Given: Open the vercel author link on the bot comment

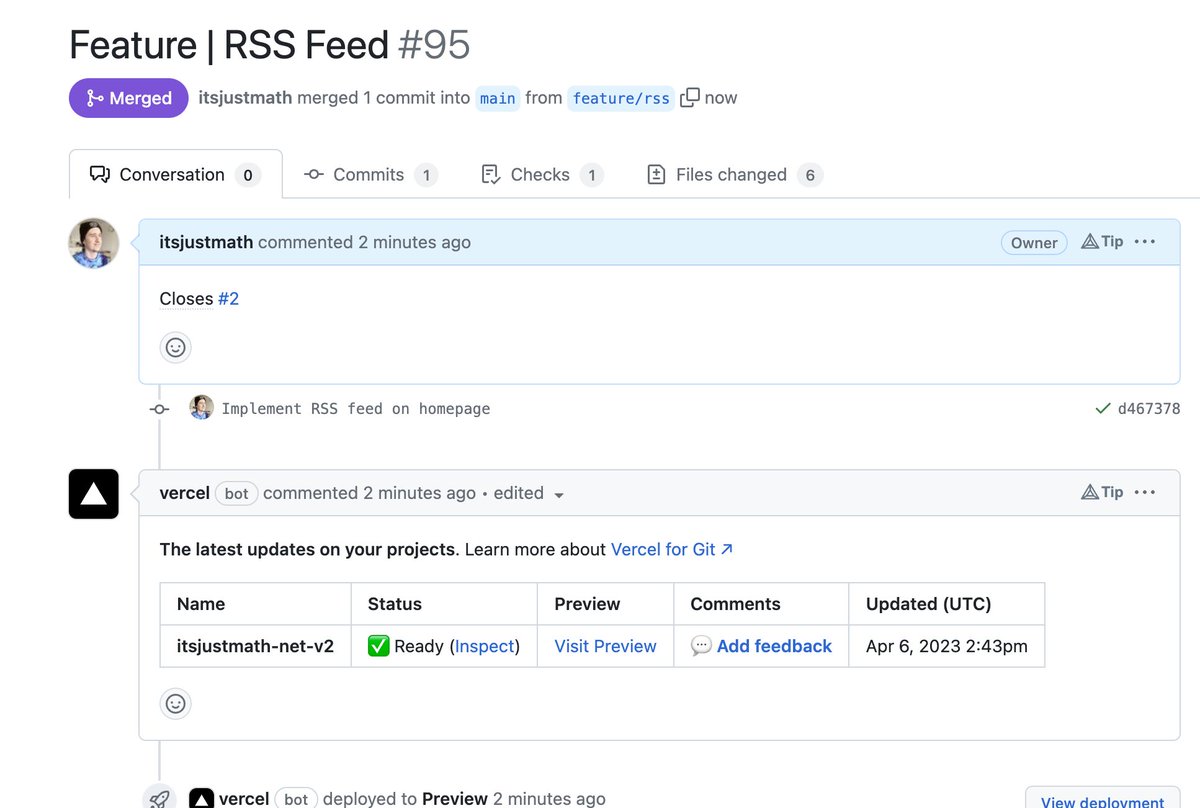Looking at the screenshot, I should tap(185, 493).
